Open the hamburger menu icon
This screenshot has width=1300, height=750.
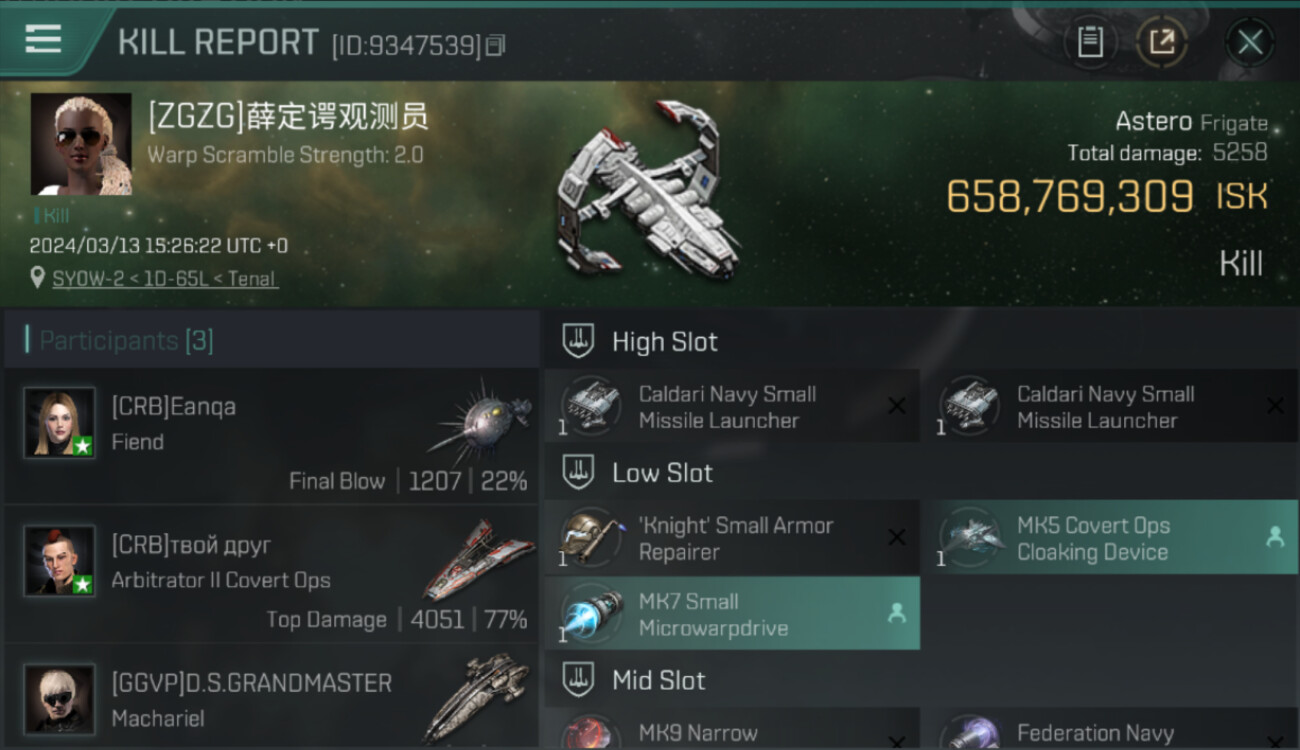tap(43, 38)
